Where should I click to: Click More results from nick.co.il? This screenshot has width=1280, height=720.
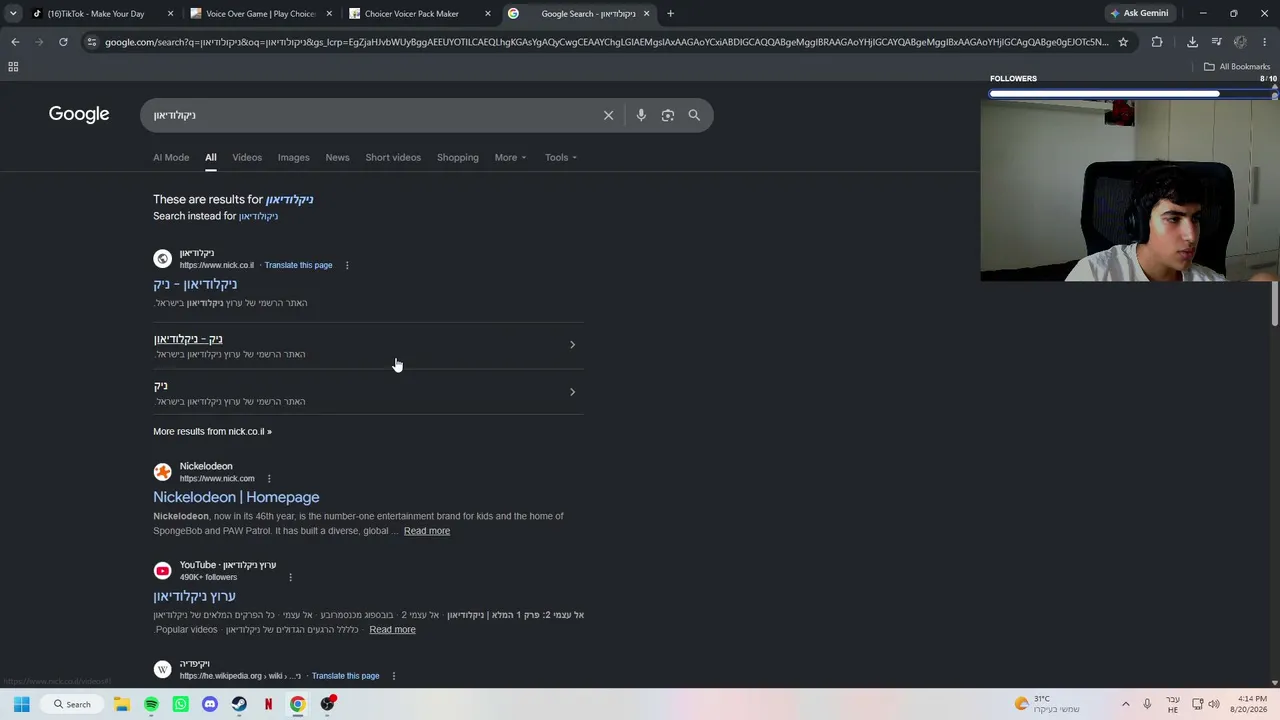pos(212,431)
